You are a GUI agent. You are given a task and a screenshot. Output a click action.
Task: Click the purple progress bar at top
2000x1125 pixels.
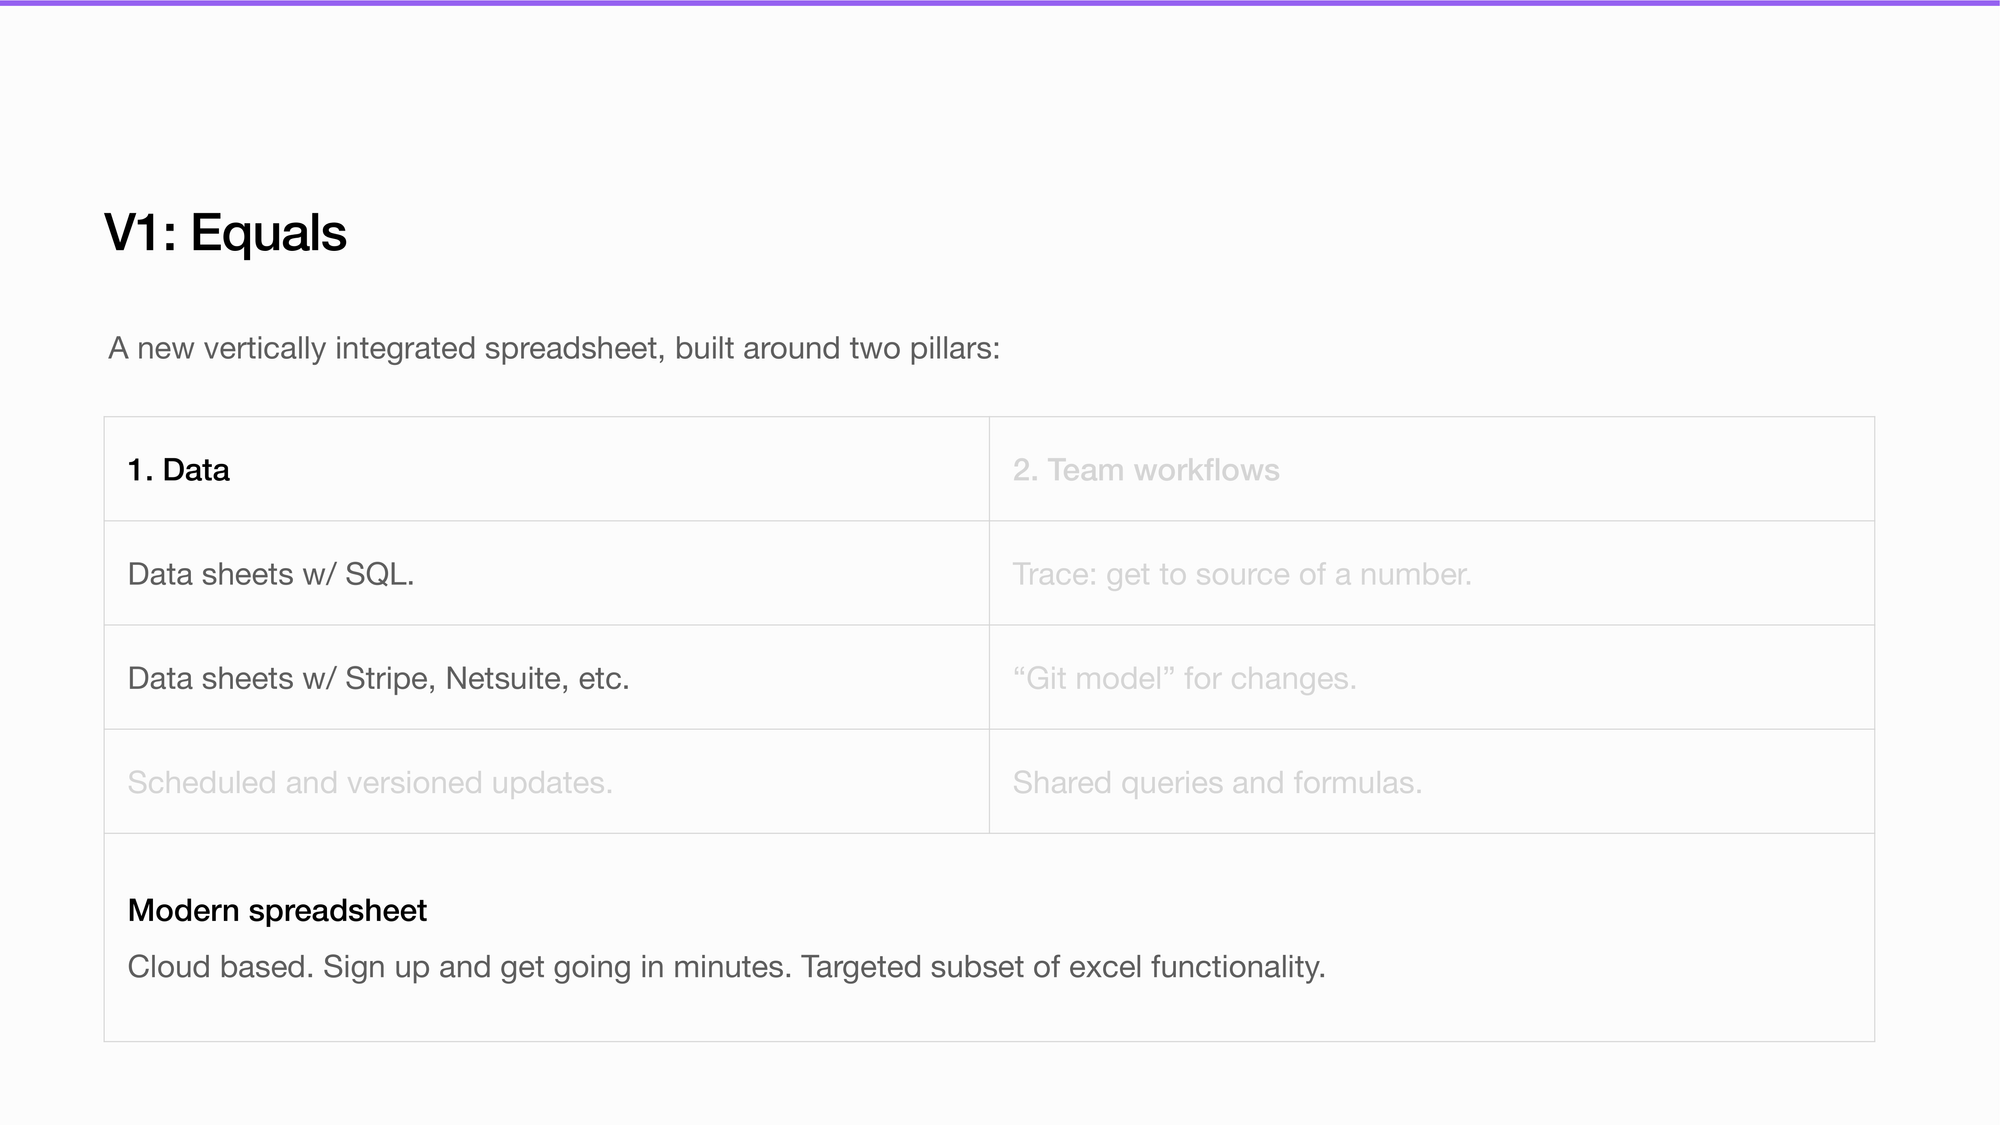click(1000, 3)
